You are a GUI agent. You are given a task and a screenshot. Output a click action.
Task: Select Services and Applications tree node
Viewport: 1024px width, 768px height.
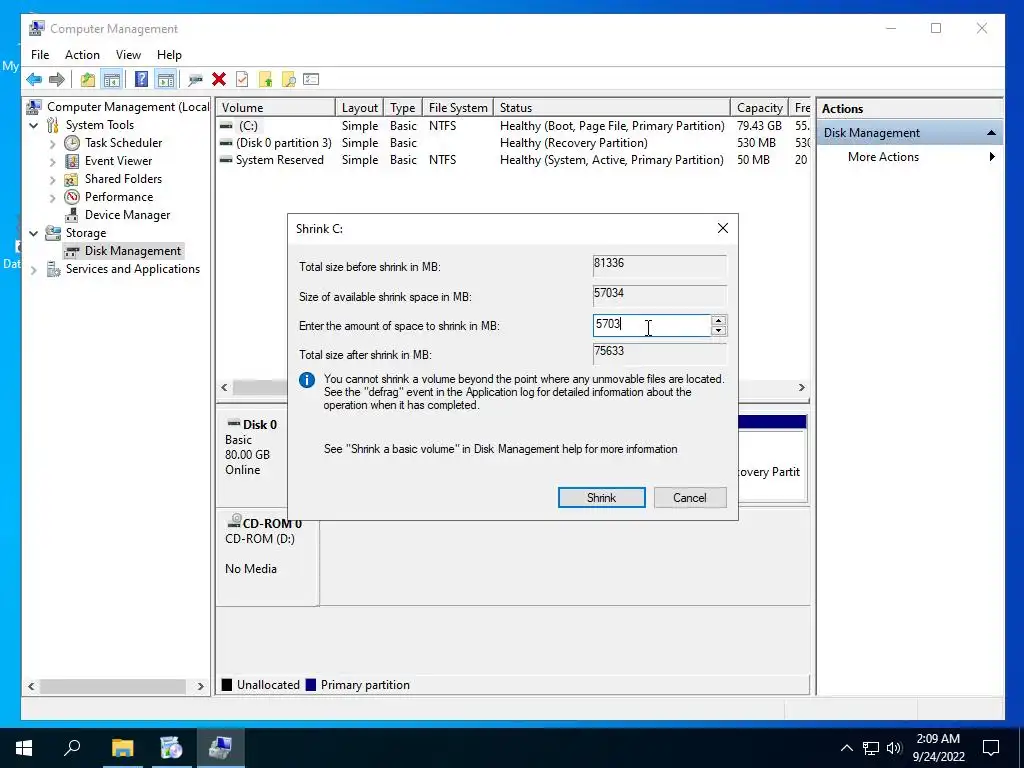[x=133, y=269]
